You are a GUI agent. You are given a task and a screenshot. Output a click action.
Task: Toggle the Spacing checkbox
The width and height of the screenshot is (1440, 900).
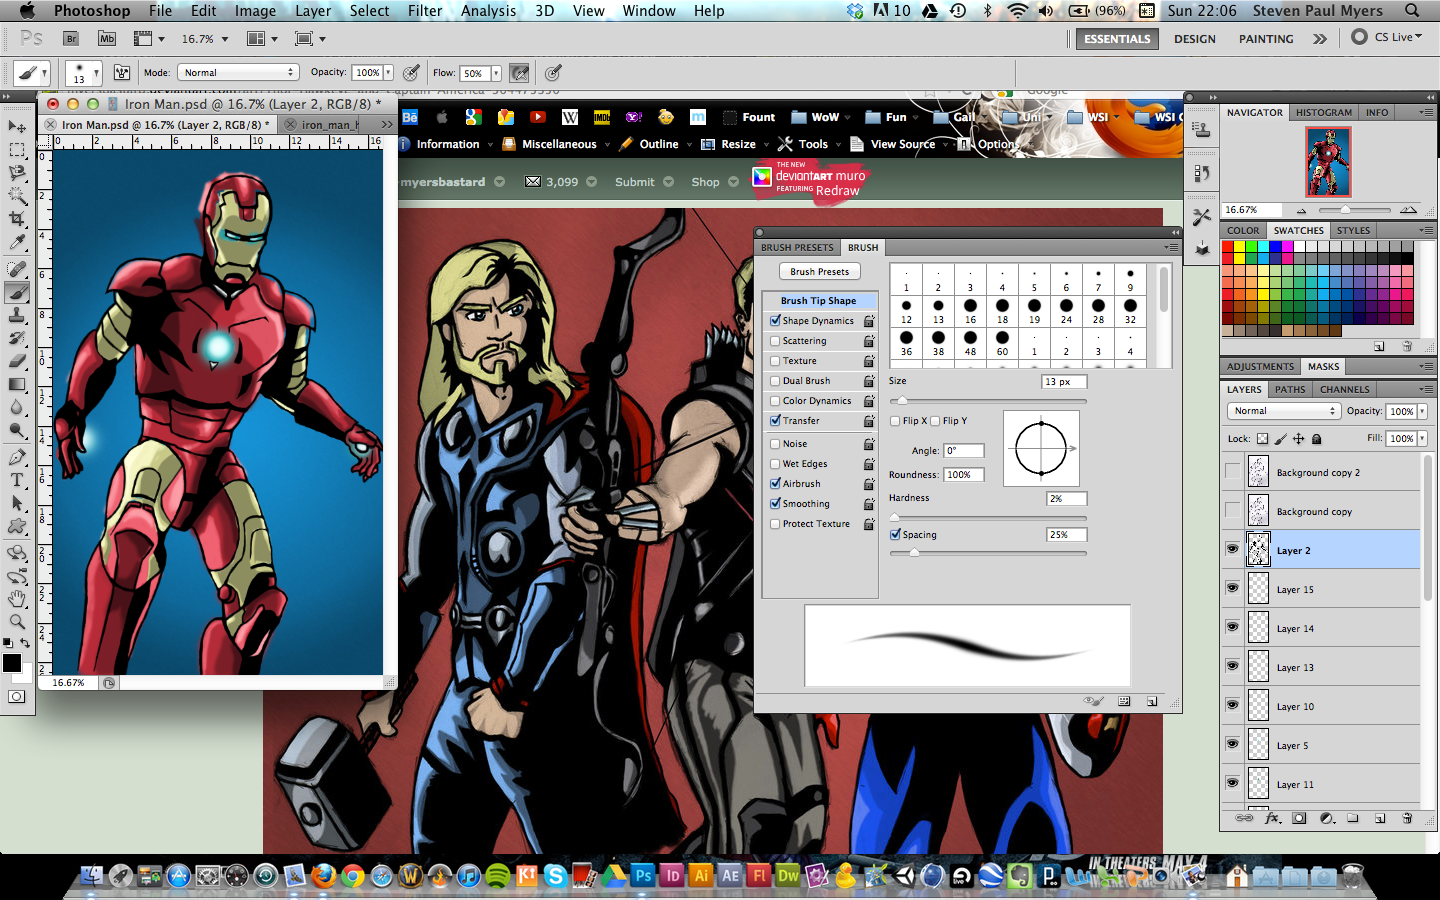(x=895, y=534)
